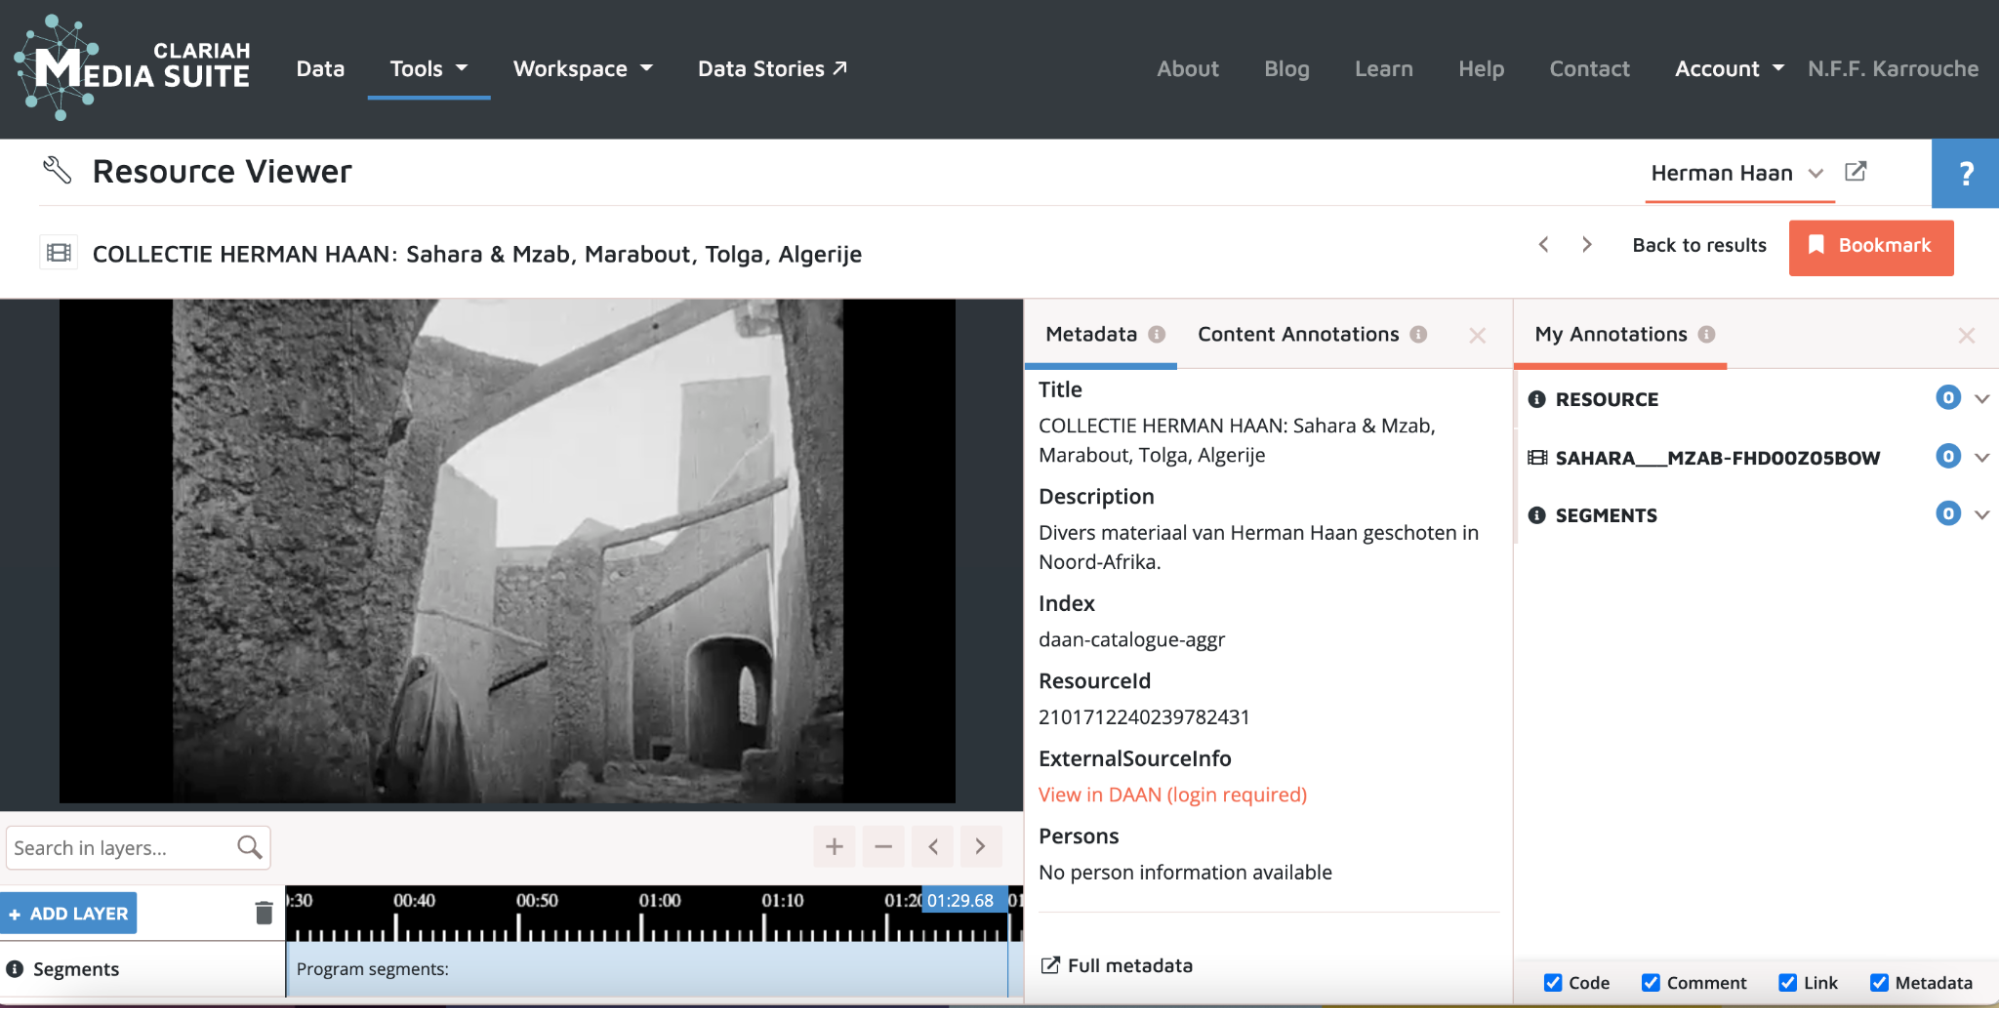Disable the Link checkbox
This screenshot has width=1999, height=1009.
click(1788, 983)
